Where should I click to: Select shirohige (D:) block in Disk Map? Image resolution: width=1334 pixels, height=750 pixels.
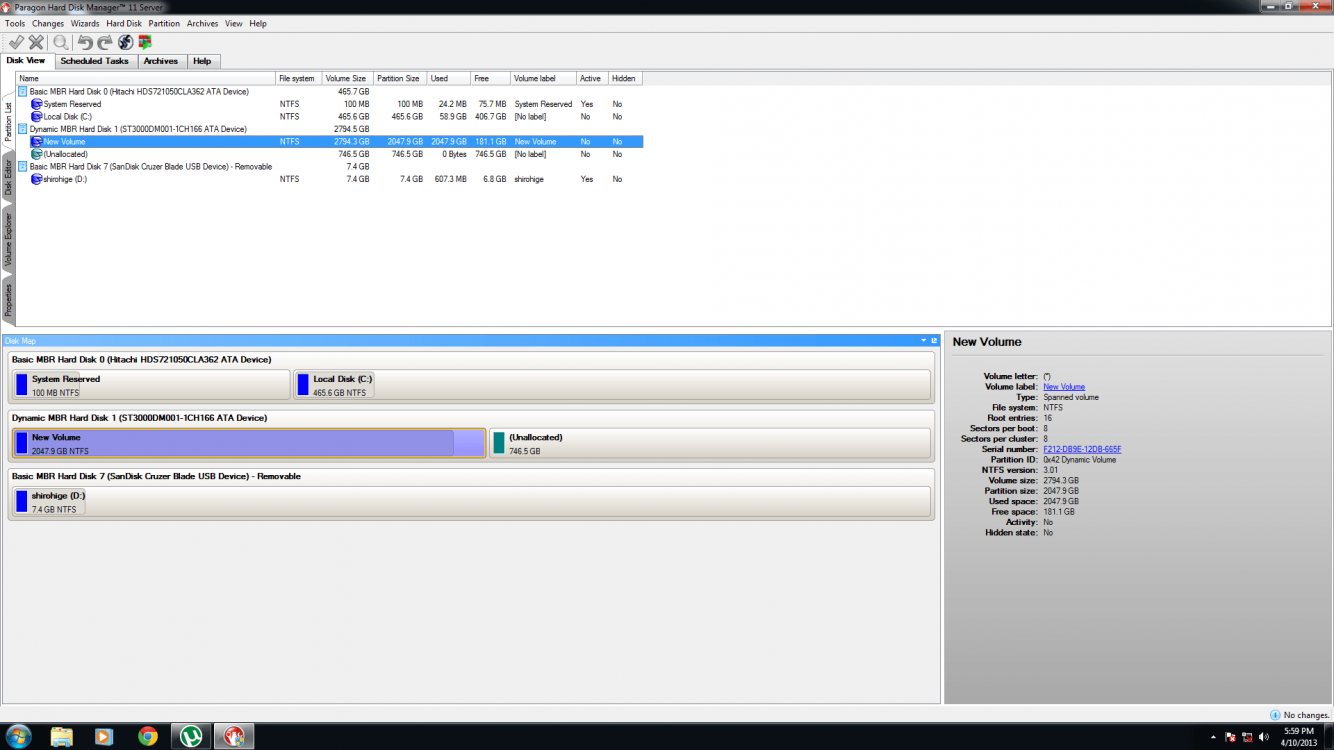click(471, 501)
